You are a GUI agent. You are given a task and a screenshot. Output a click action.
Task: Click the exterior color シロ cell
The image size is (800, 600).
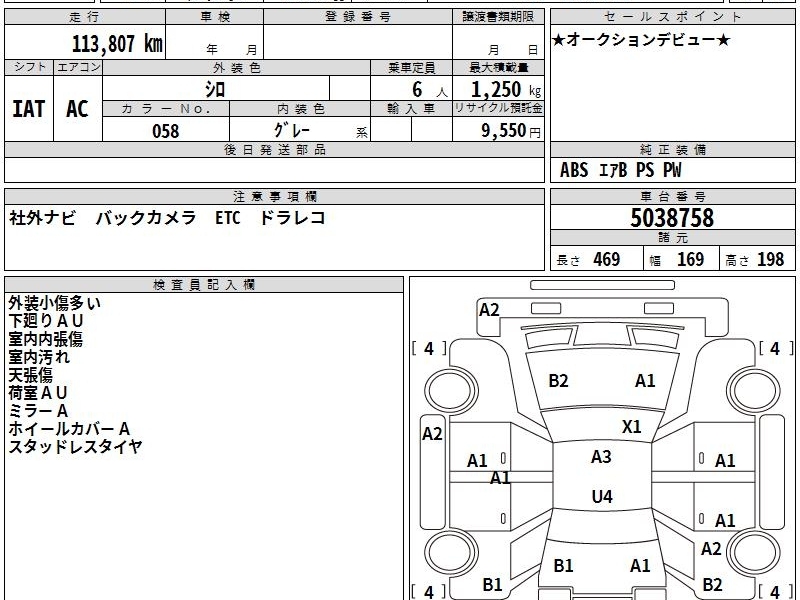[216, 88]
